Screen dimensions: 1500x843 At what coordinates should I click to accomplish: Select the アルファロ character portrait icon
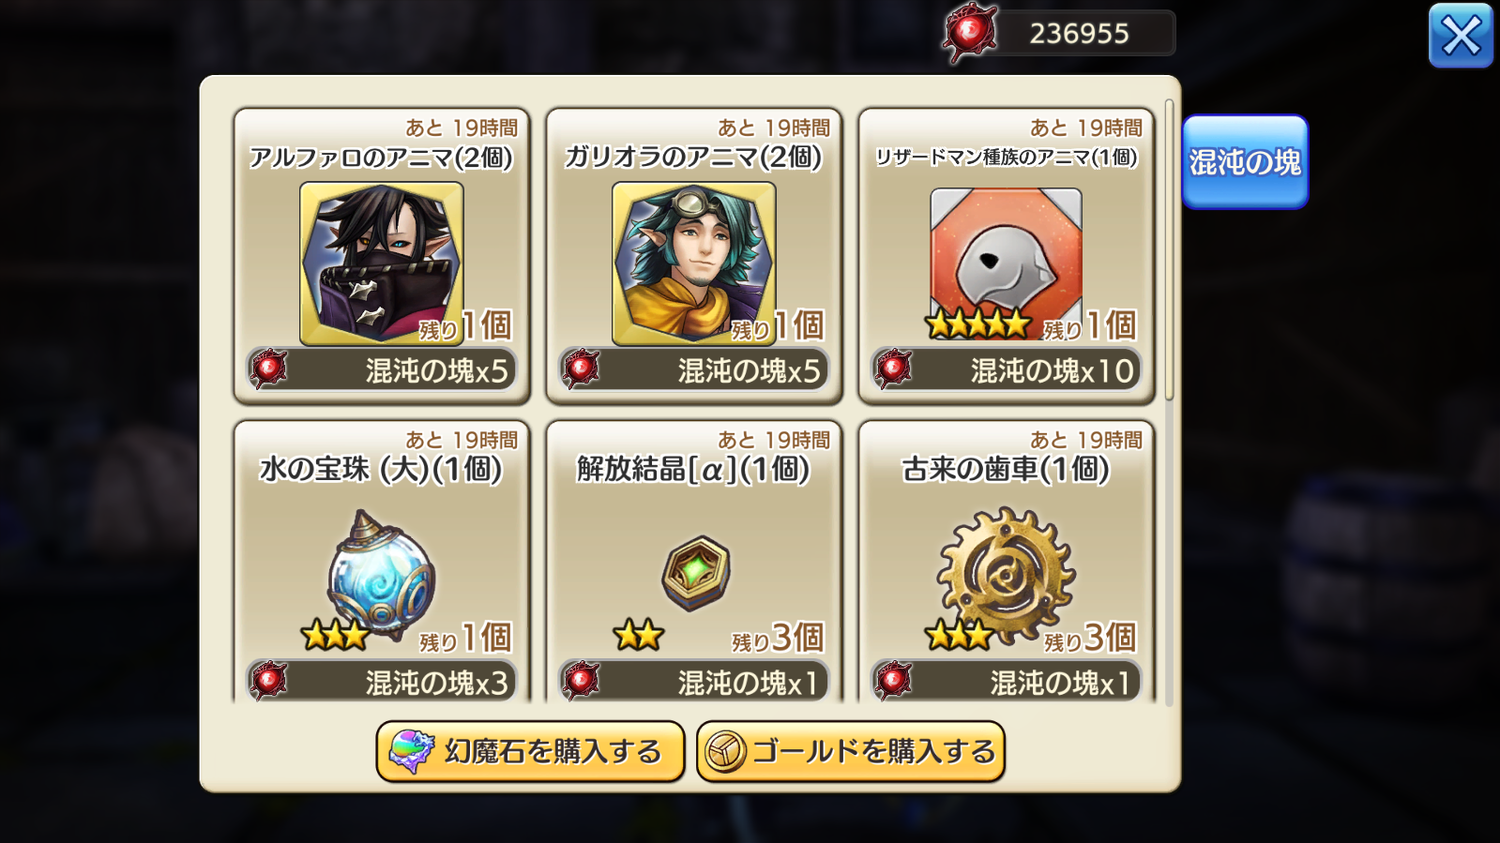point(381,263)
